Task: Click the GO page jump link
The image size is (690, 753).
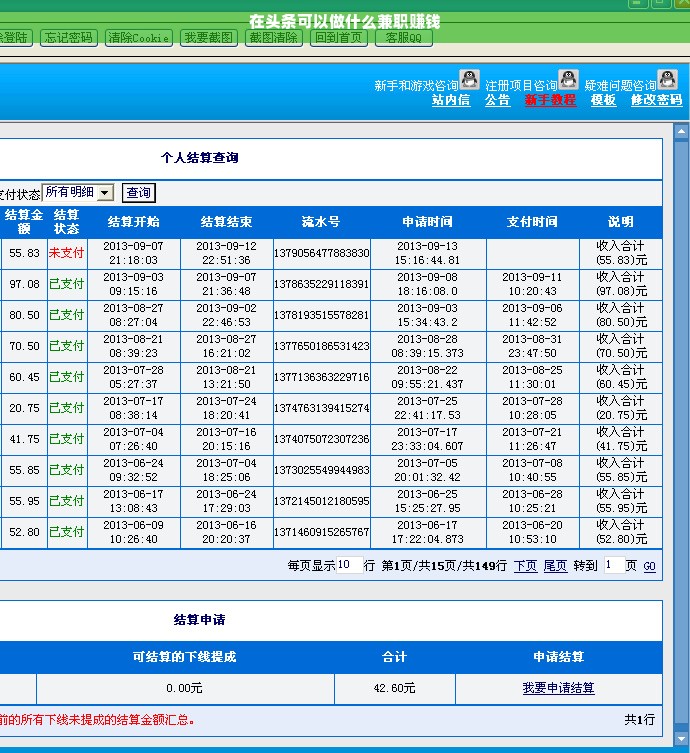Action: pos(649,566)
